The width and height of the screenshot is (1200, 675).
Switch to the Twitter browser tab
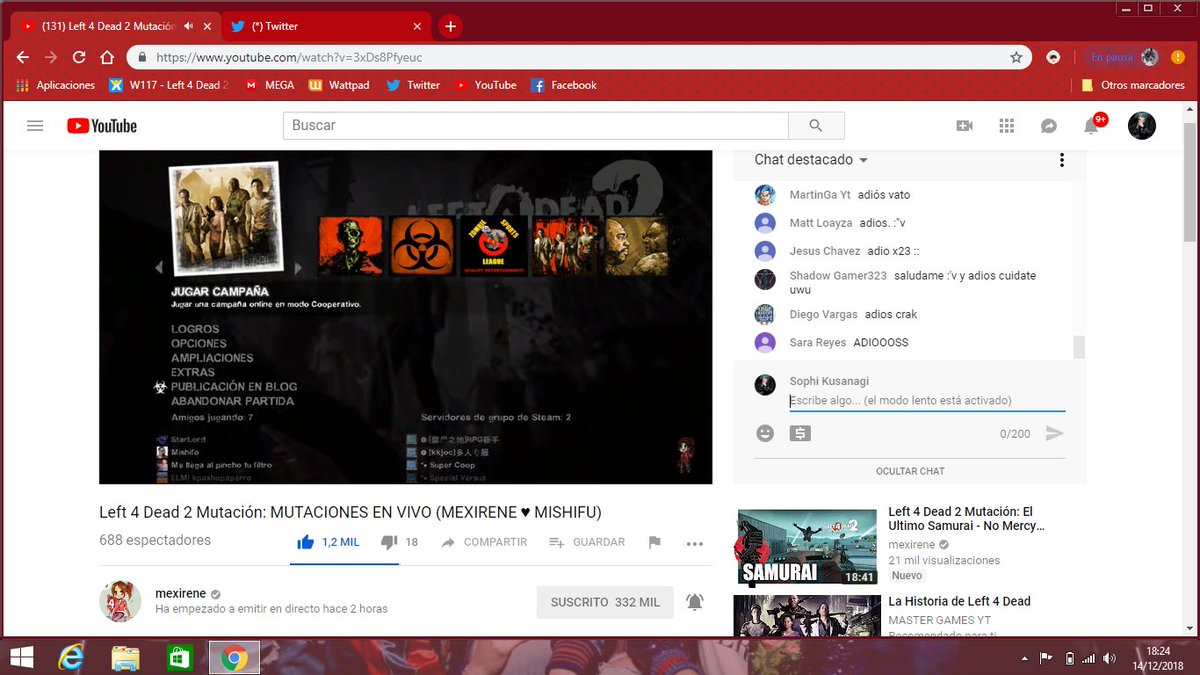(325, 26)
